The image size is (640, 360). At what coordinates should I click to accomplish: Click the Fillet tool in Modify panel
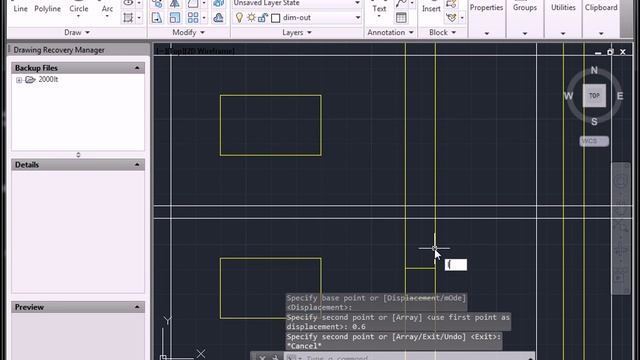(x=193, y=4)
